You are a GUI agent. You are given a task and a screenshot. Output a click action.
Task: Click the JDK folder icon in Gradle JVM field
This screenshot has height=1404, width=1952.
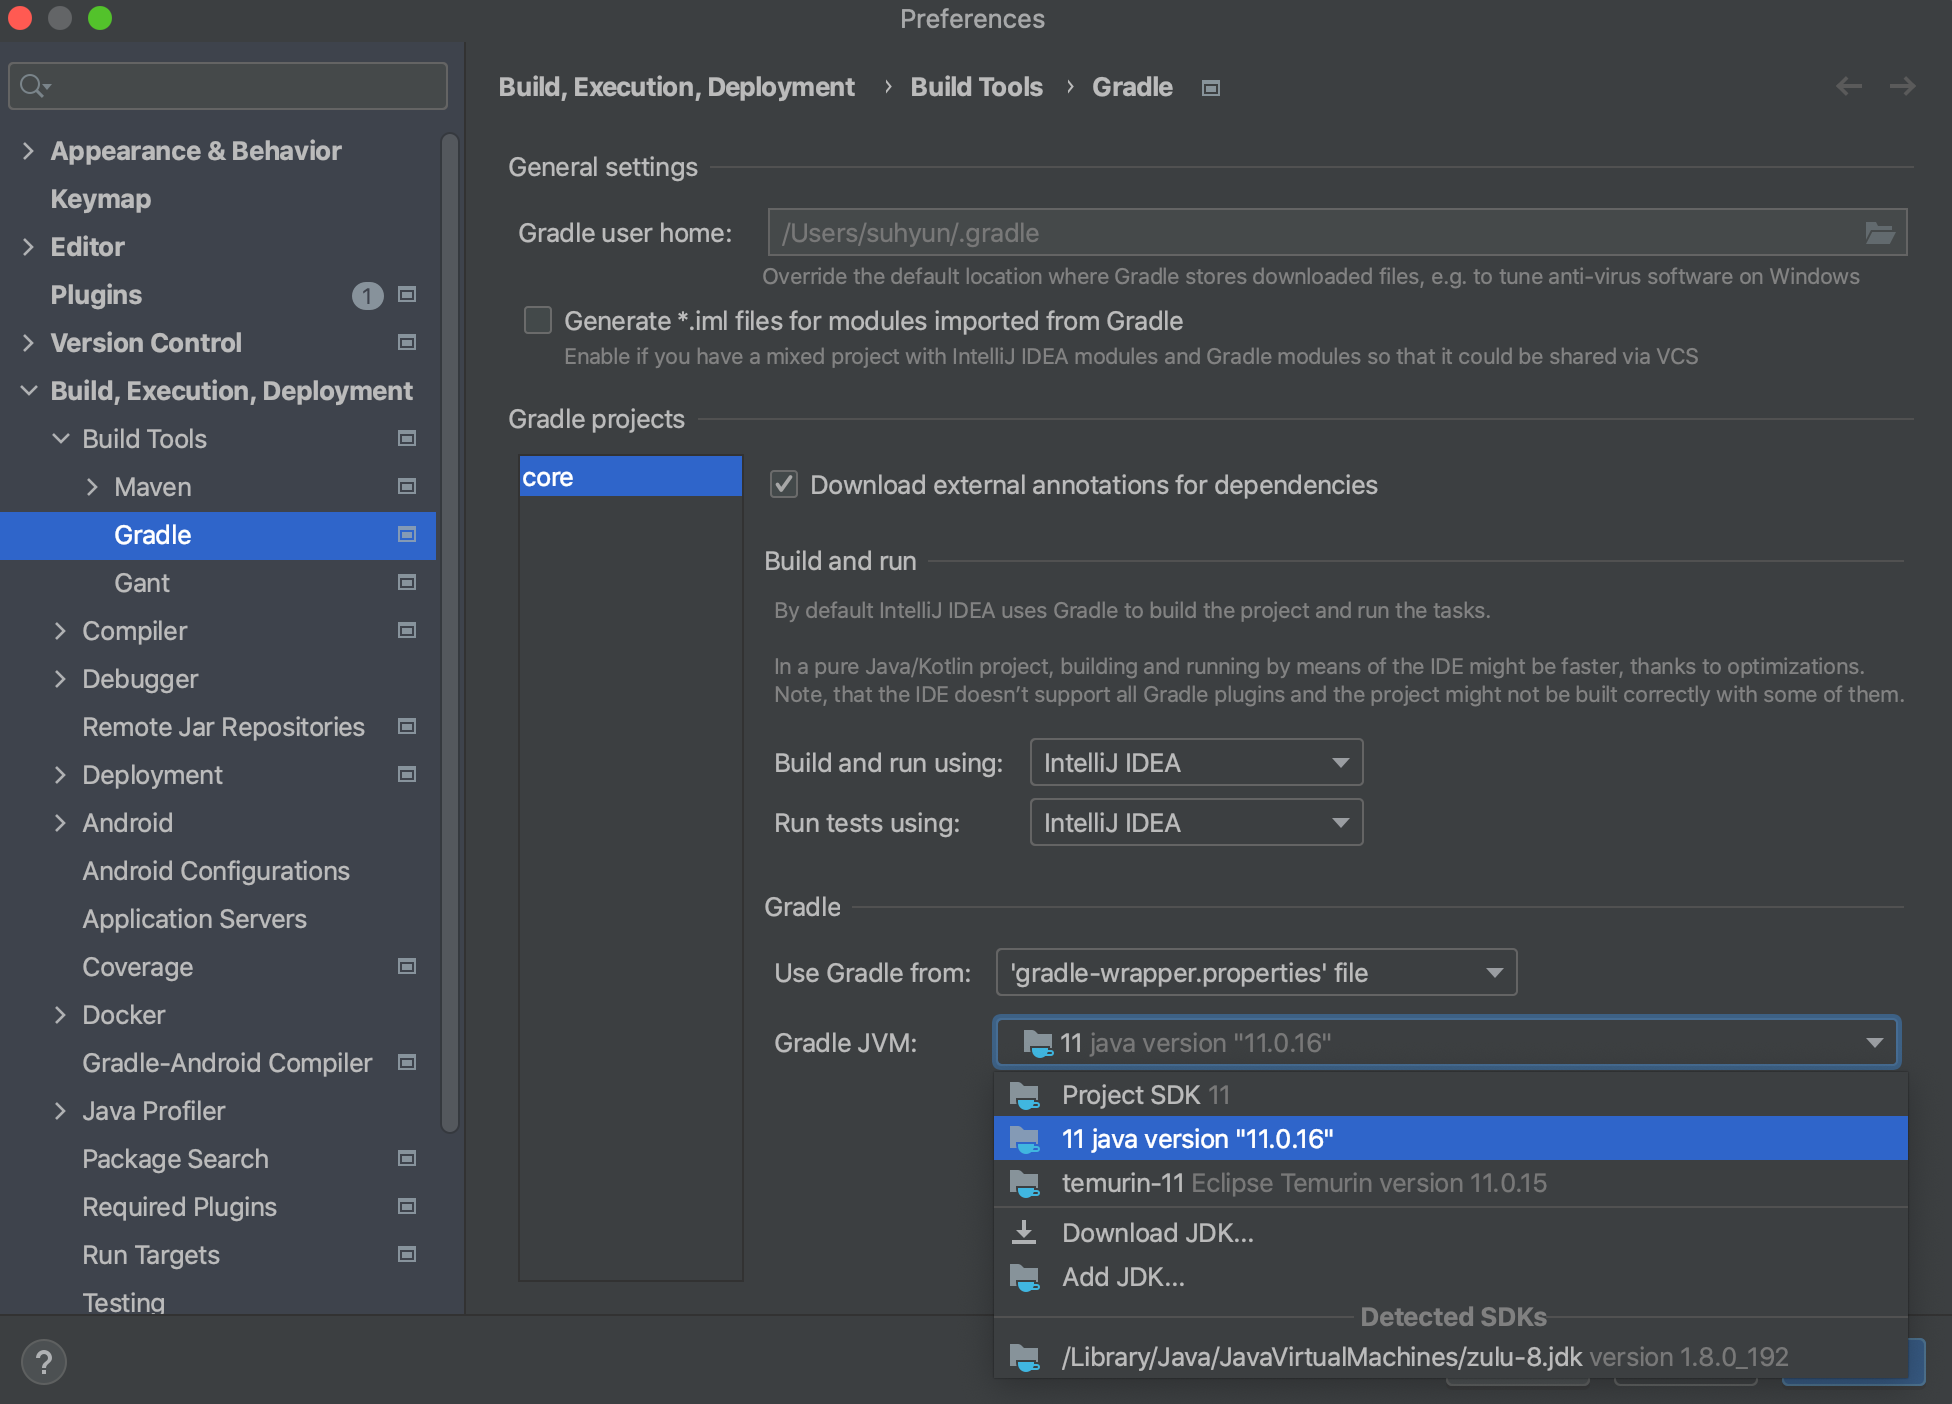[1038, 1043]
